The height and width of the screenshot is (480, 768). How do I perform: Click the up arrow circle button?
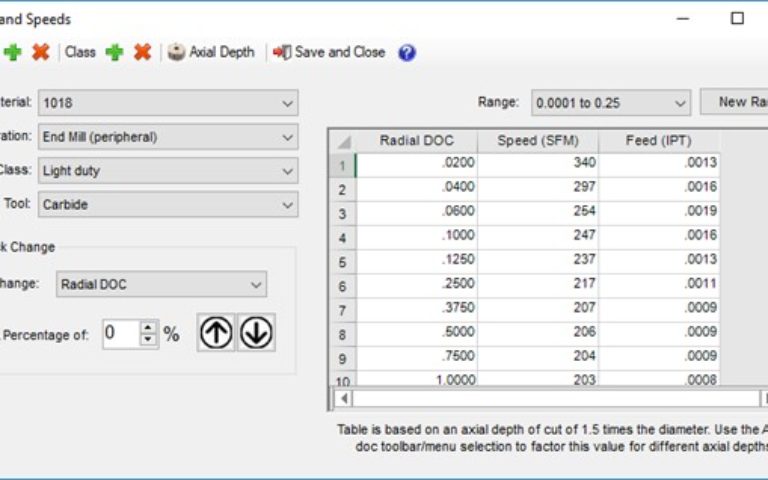216,333
